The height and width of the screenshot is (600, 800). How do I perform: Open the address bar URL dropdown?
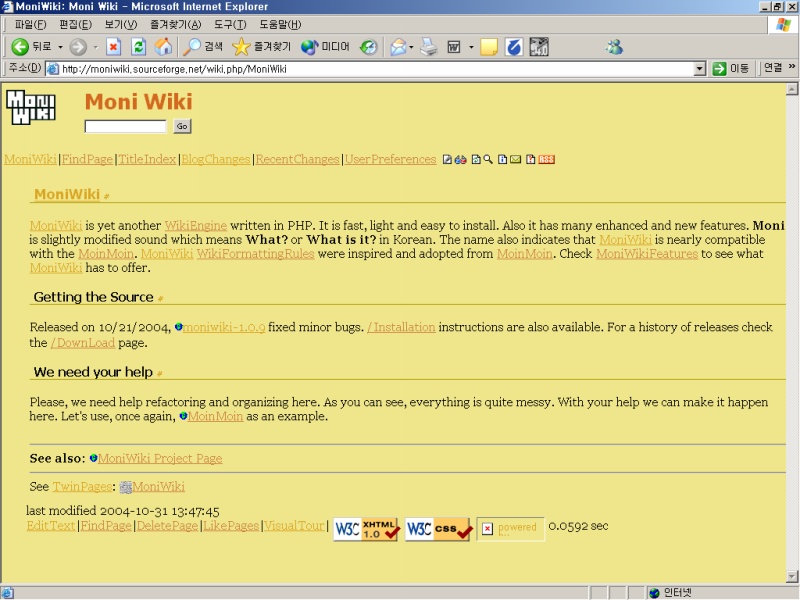pyautogui.click(x=700, y=68)
